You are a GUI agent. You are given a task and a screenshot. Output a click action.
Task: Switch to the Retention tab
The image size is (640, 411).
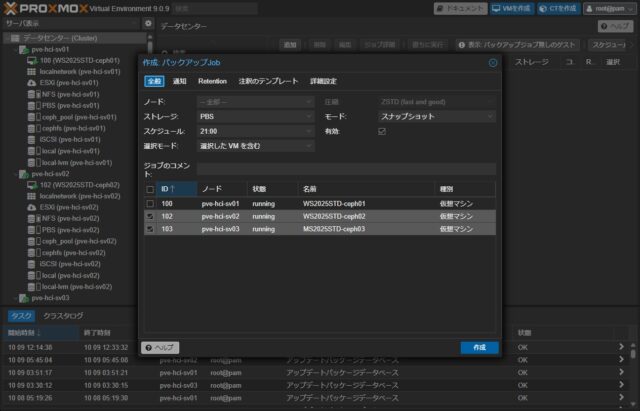point(212,81)
